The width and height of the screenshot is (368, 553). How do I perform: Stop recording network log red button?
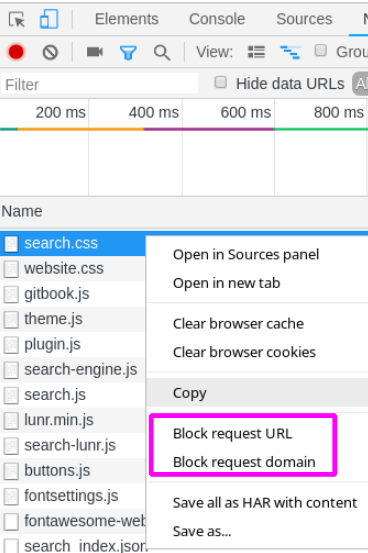16,52
